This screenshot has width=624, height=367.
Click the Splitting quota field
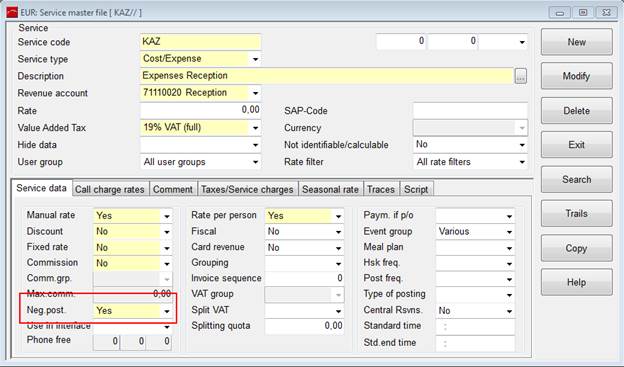coord(304,326)
